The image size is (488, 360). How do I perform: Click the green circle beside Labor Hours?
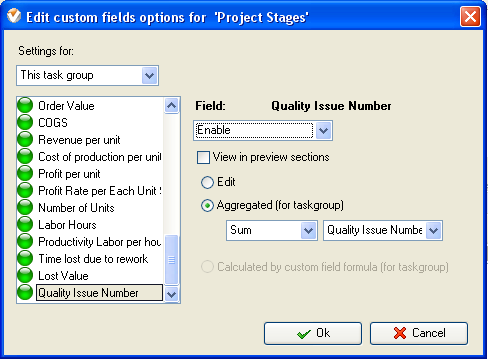(x=25, y=224)
